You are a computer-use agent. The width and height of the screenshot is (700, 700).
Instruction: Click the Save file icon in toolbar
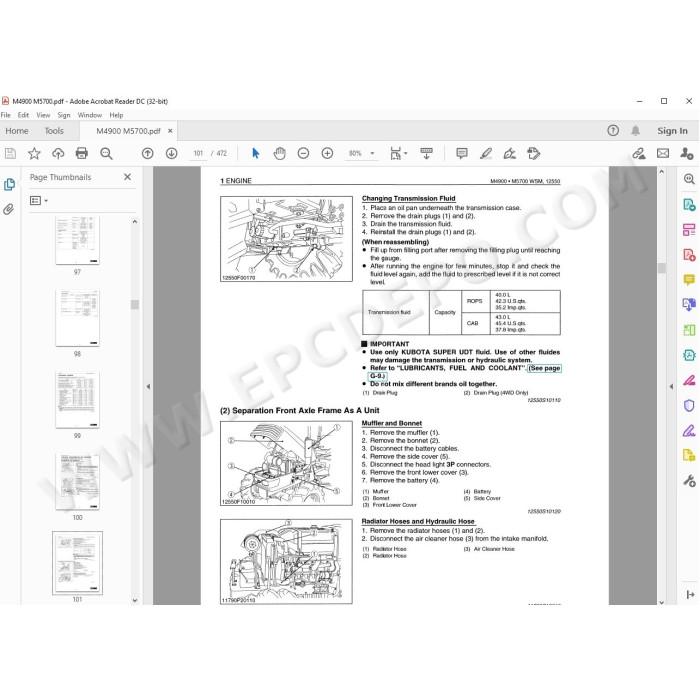[10, 154]
